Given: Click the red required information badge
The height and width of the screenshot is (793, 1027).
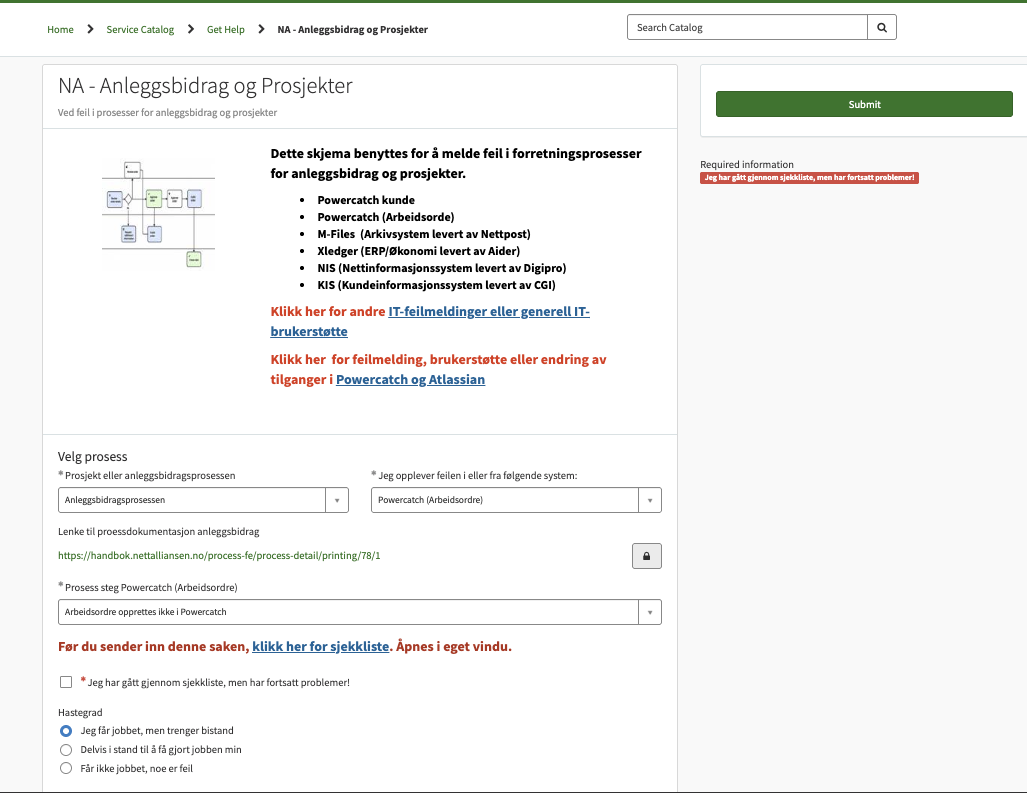Looking at the screenshot, I should coord(809,178).
